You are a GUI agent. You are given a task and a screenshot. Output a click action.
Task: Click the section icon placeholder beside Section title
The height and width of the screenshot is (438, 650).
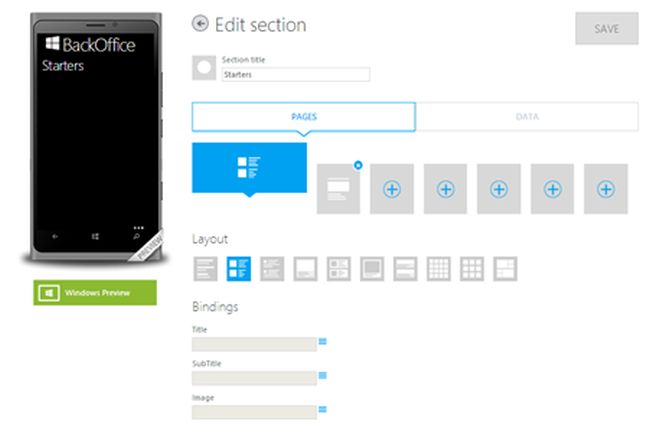coord(204,68)
